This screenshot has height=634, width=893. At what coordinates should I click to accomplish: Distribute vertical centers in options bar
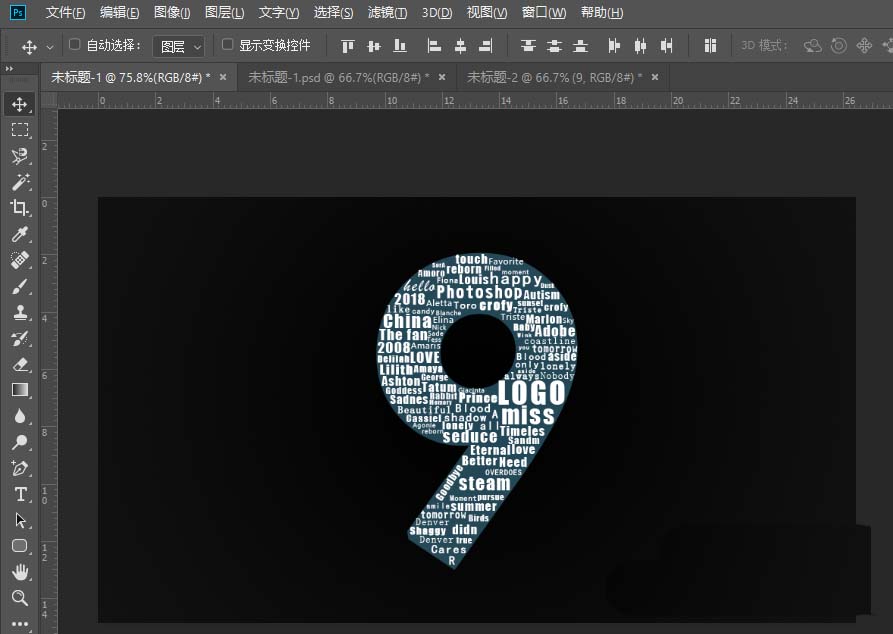tap(554, 46)
